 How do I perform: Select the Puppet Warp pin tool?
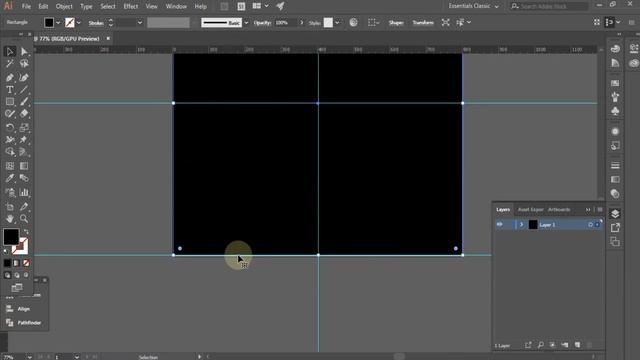tap(24, 140)
